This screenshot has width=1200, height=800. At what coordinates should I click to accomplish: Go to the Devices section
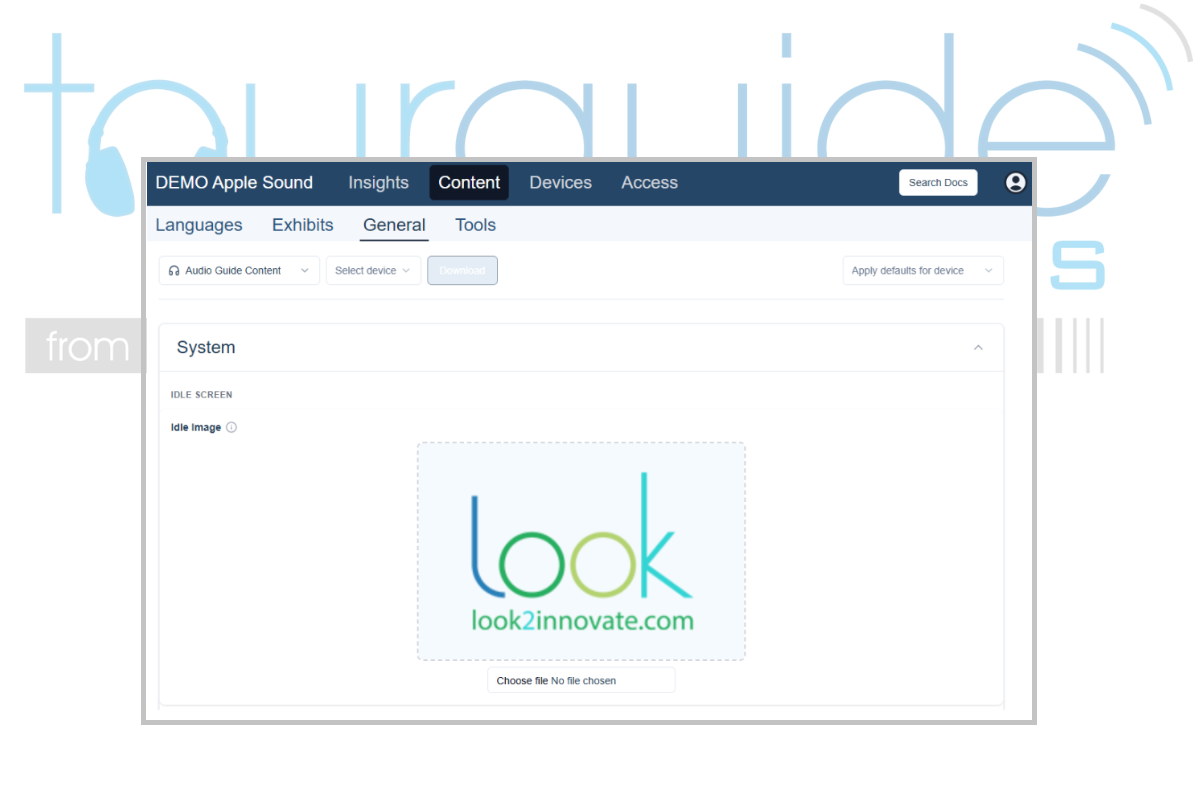[560, 183]
